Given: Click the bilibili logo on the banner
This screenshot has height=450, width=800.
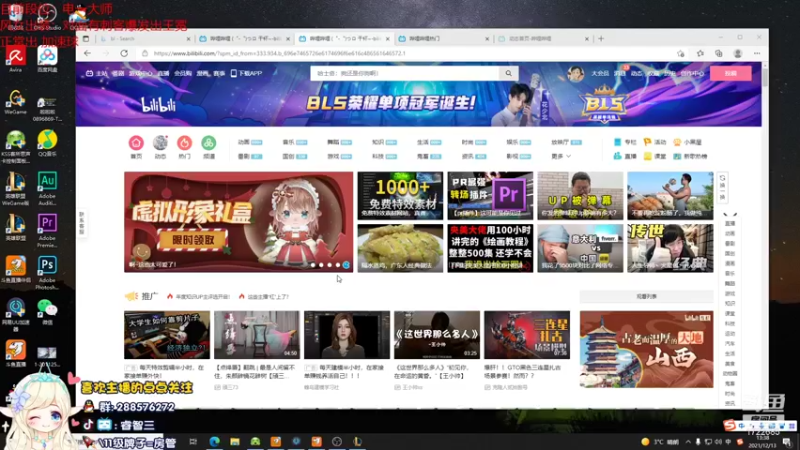Looking at the screenshot, I should point(159,105).
